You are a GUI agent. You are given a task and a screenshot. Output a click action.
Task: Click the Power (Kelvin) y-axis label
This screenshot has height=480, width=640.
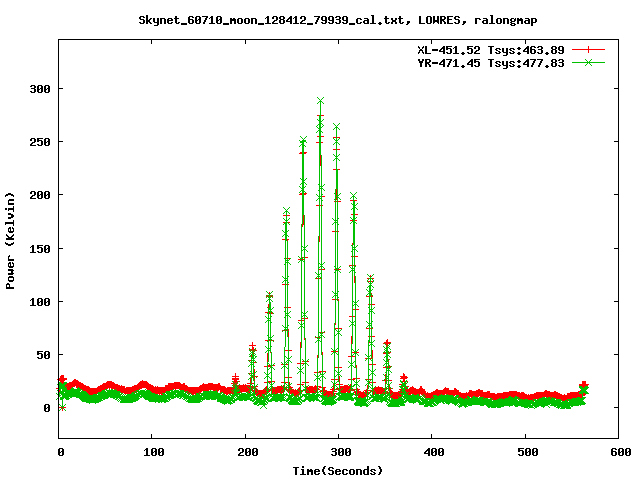pos(10,241)
